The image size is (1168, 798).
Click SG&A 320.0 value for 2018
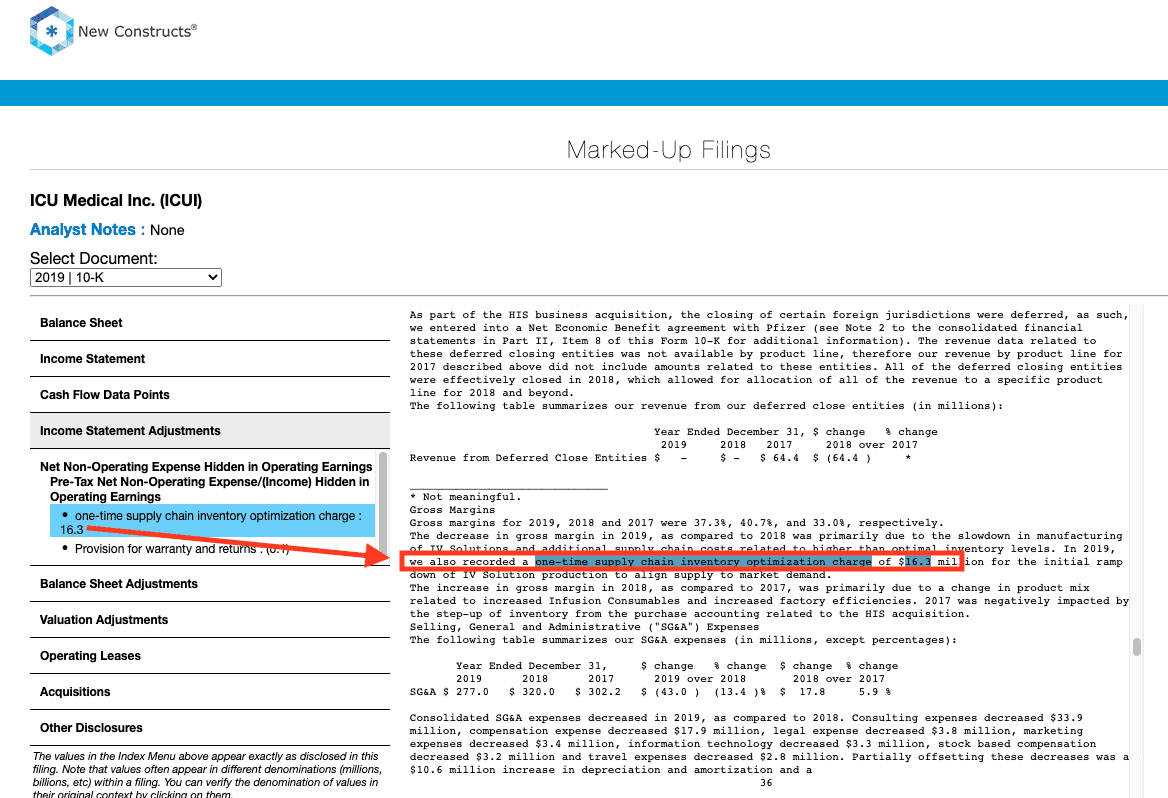(539, 691)
